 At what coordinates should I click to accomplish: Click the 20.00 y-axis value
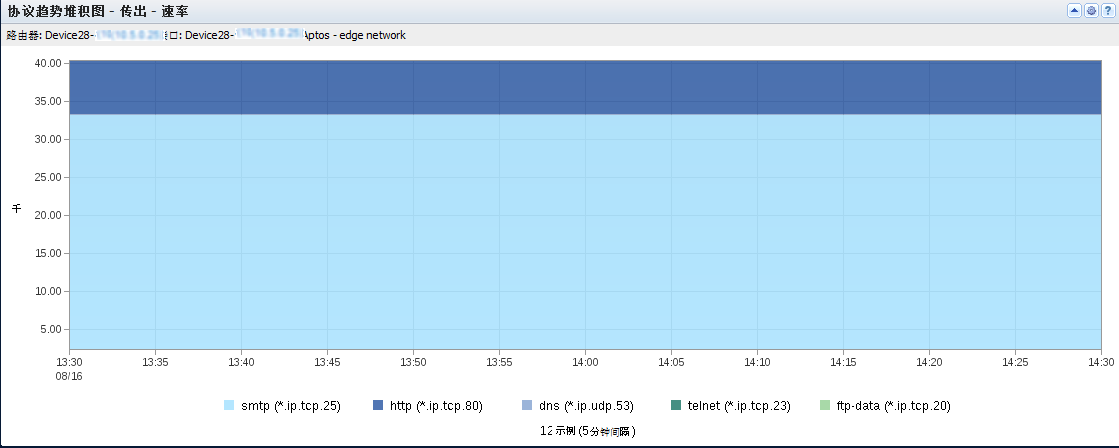[x=50, y=215]
